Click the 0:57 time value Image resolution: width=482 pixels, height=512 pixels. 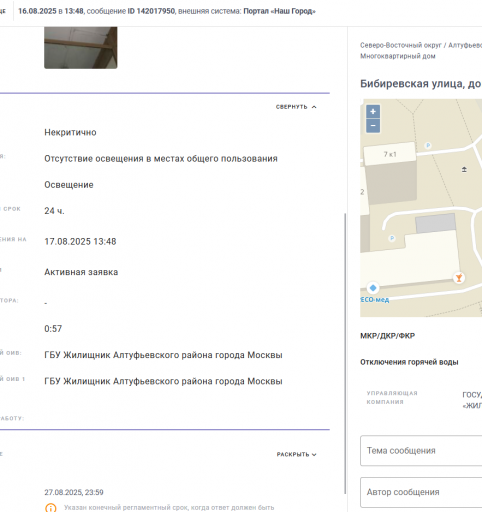coord(53,329)
